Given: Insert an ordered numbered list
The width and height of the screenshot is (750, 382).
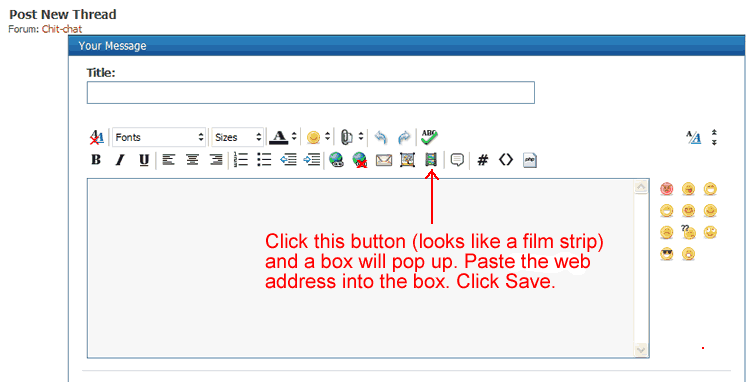Looking at the screenshot, I should tap(241, 160).
